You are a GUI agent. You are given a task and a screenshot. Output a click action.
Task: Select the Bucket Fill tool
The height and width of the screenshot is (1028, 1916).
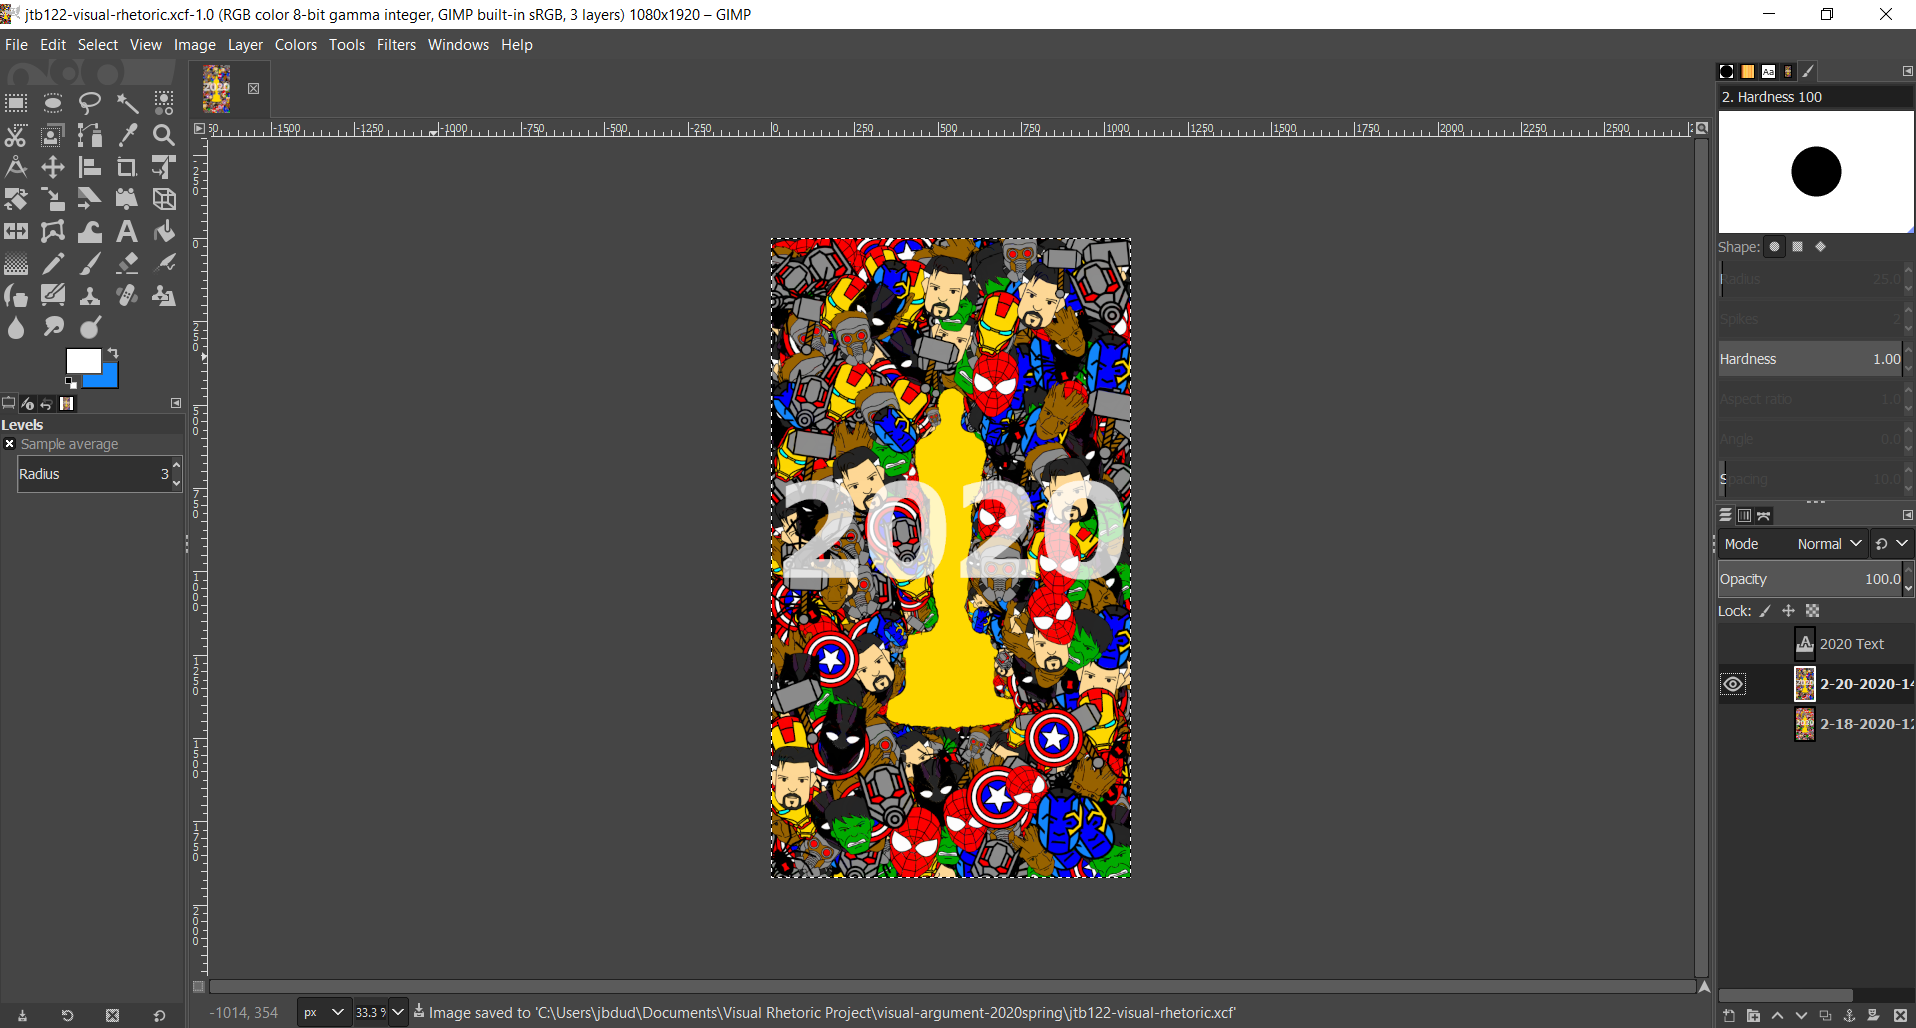click(164, 231)
